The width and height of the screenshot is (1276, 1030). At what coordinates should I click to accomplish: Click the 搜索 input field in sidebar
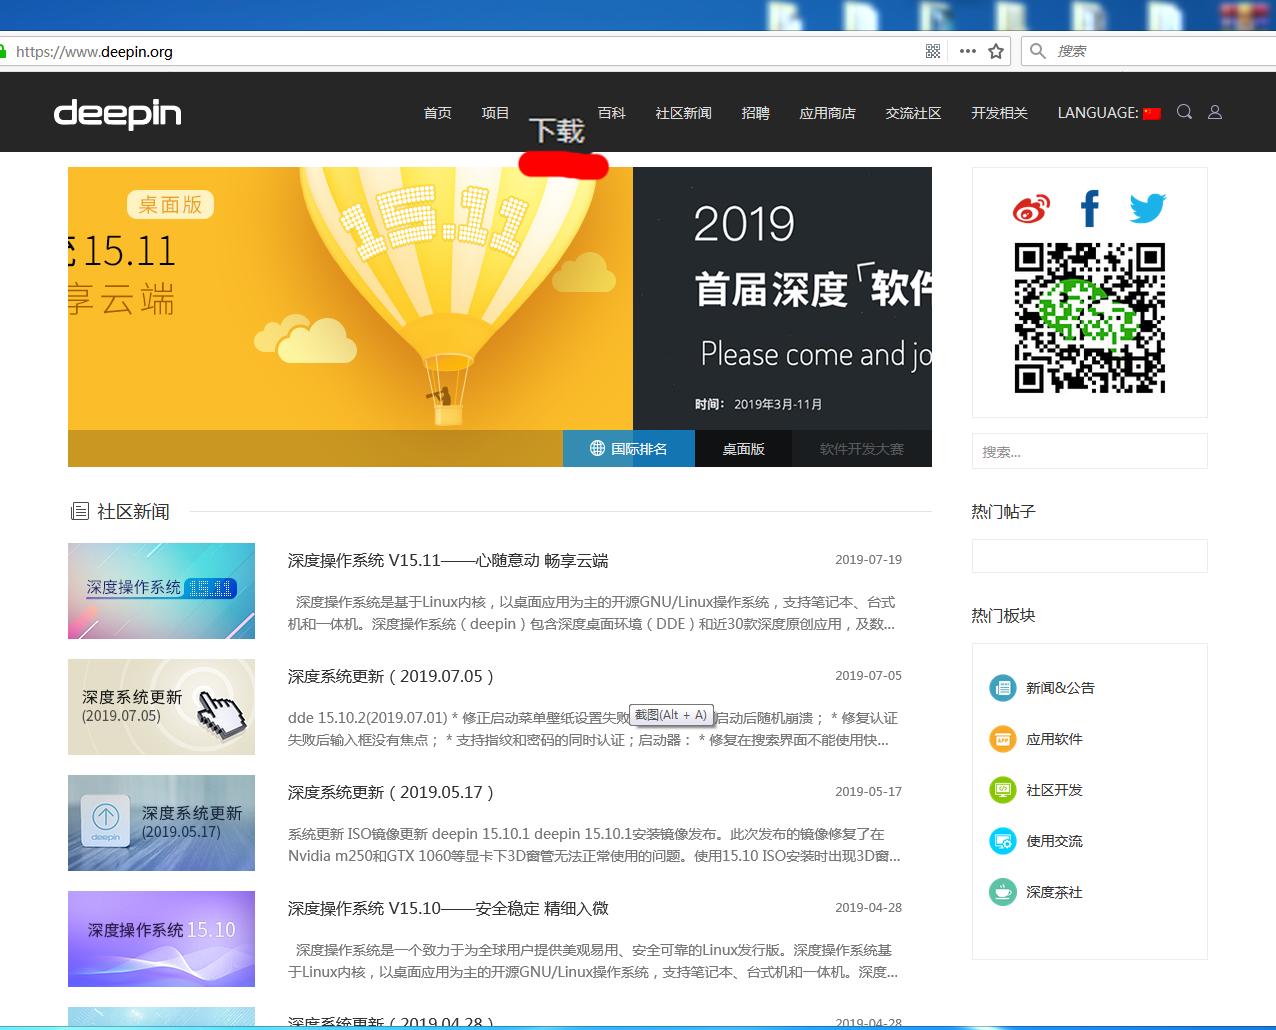1089,451
